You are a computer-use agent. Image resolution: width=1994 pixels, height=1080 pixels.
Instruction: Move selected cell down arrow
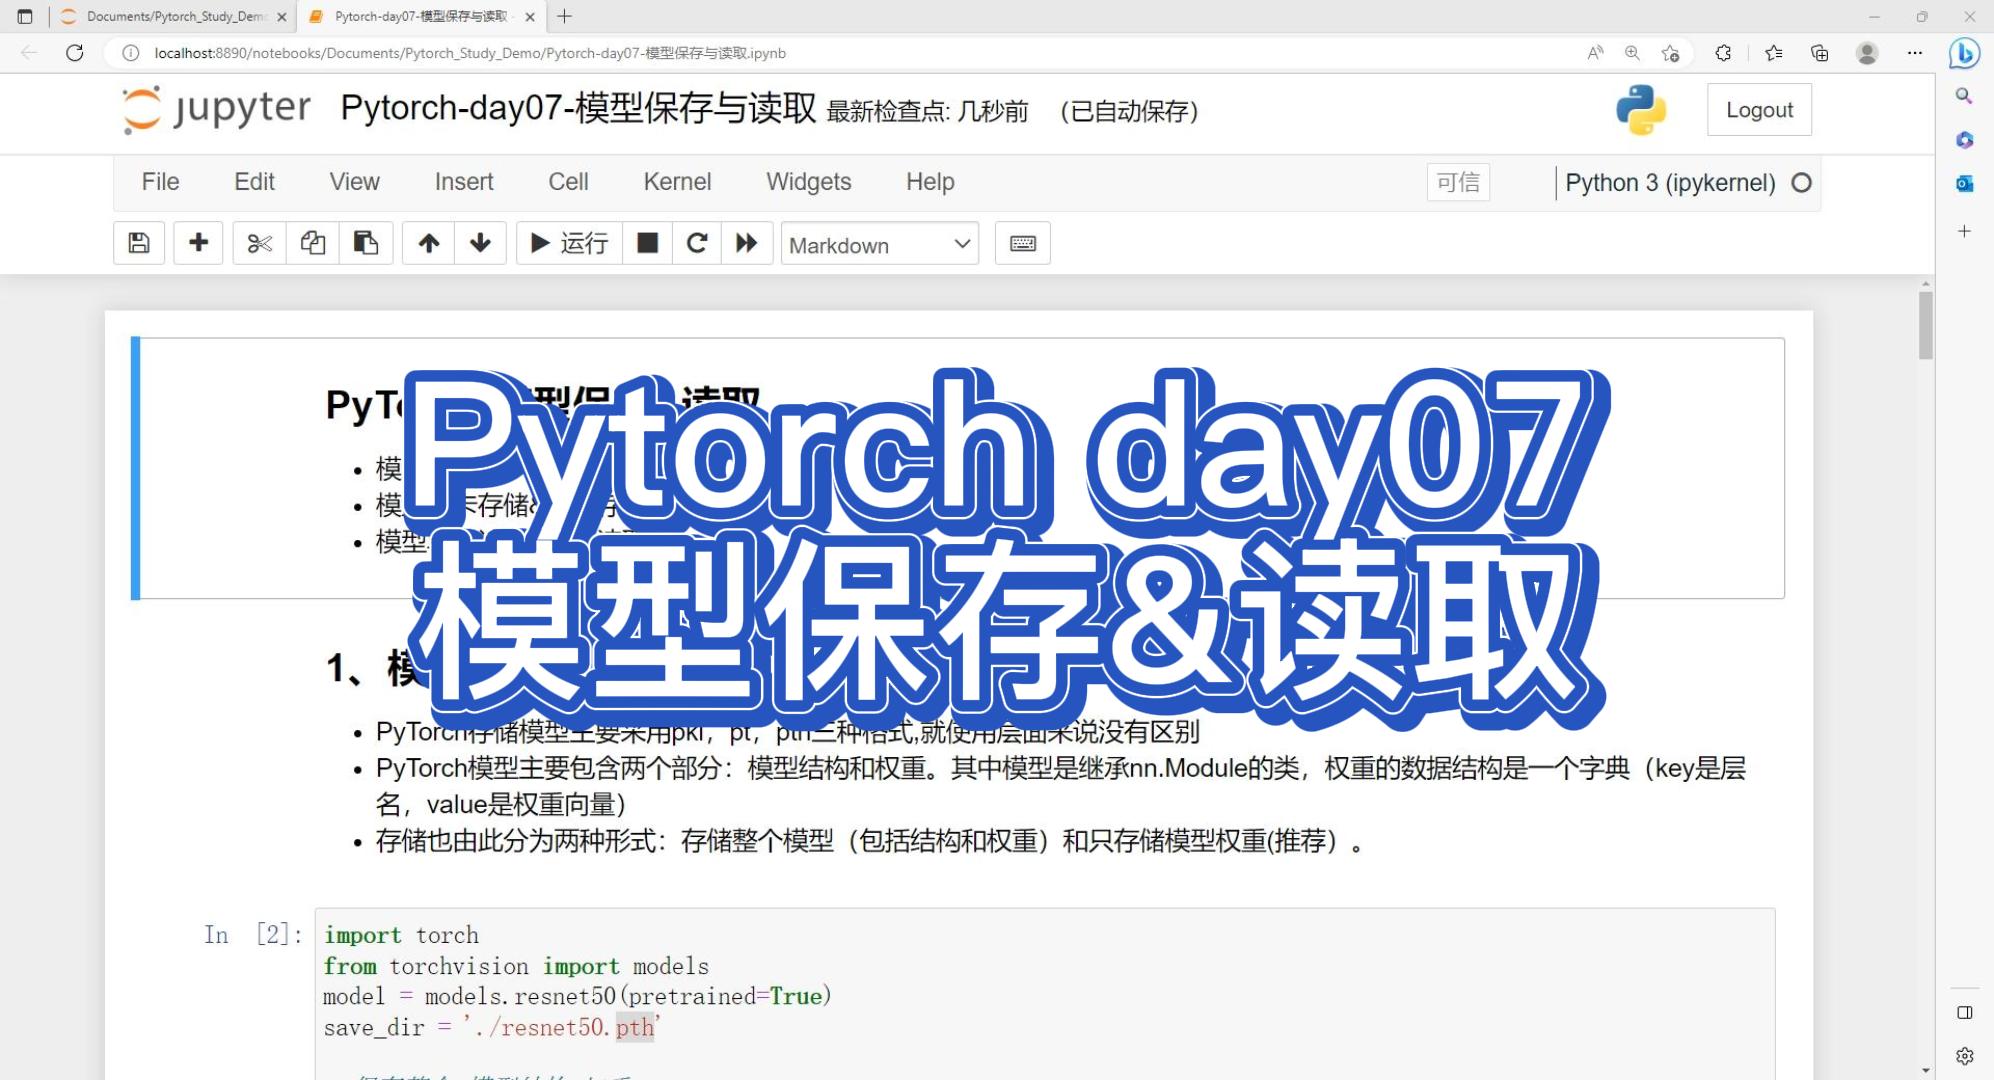481,243
